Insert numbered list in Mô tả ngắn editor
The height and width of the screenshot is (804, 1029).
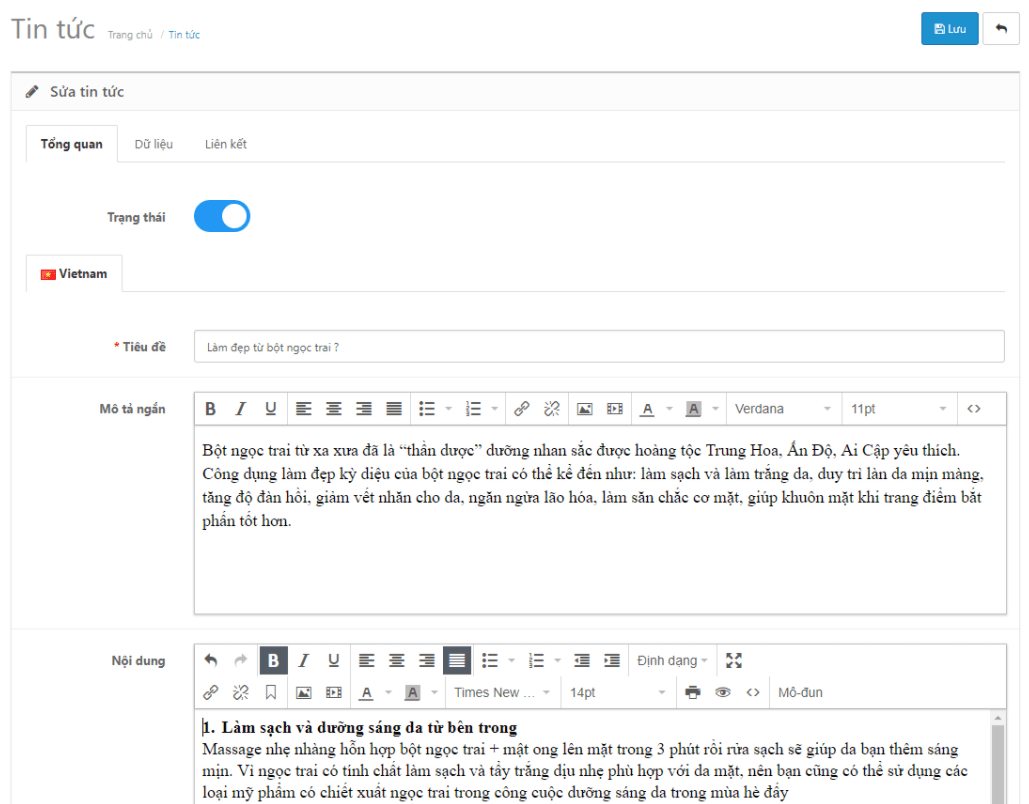(472, 409)
